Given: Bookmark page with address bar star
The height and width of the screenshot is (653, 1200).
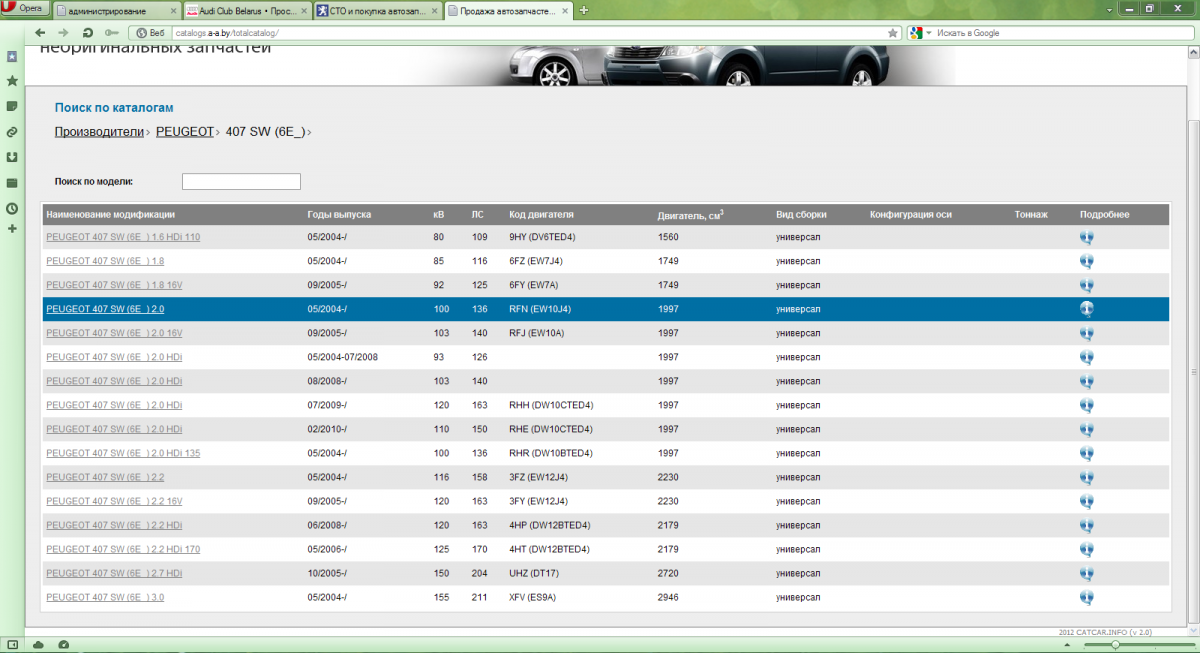Looking at the screenshot, I should point(892,33).
